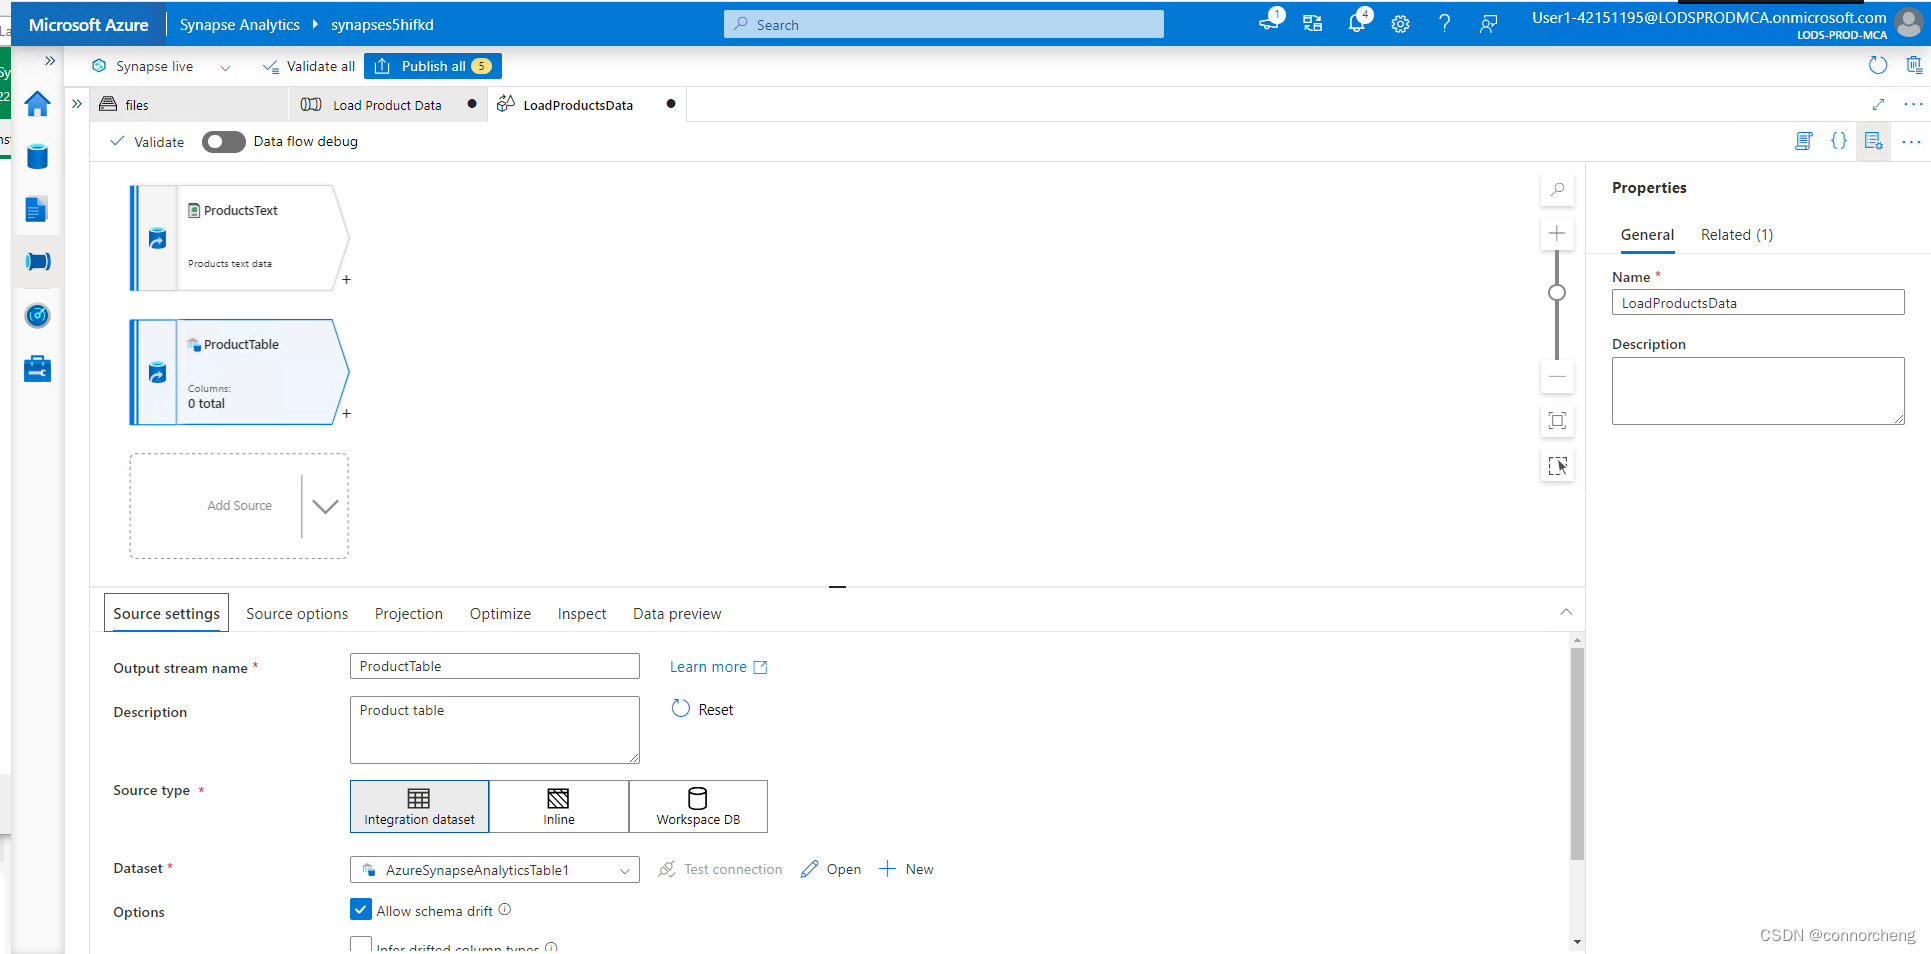Open the notifications bell

[x=1356, y=24]
